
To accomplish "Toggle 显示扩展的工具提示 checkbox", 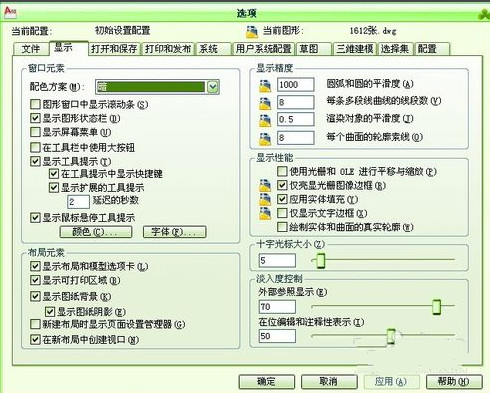I will [54, 187].
